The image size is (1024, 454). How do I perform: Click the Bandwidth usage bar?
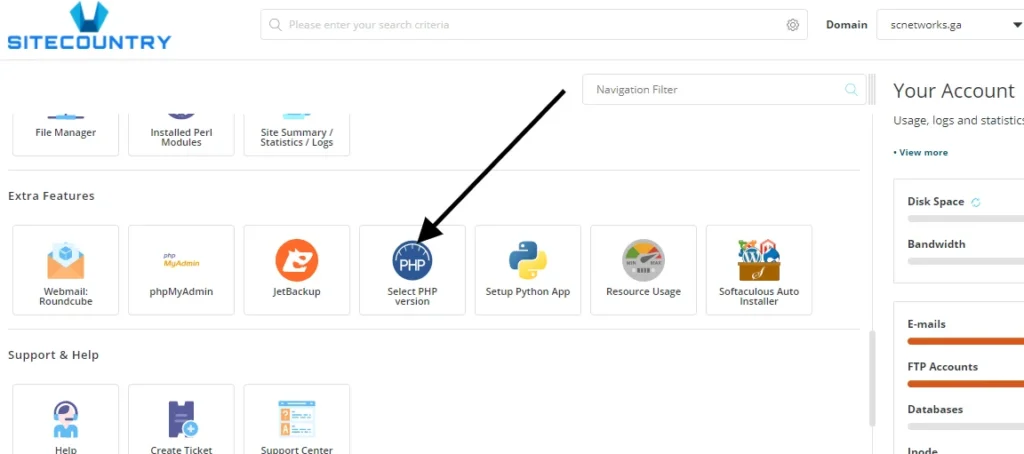(x=966, y=261)
